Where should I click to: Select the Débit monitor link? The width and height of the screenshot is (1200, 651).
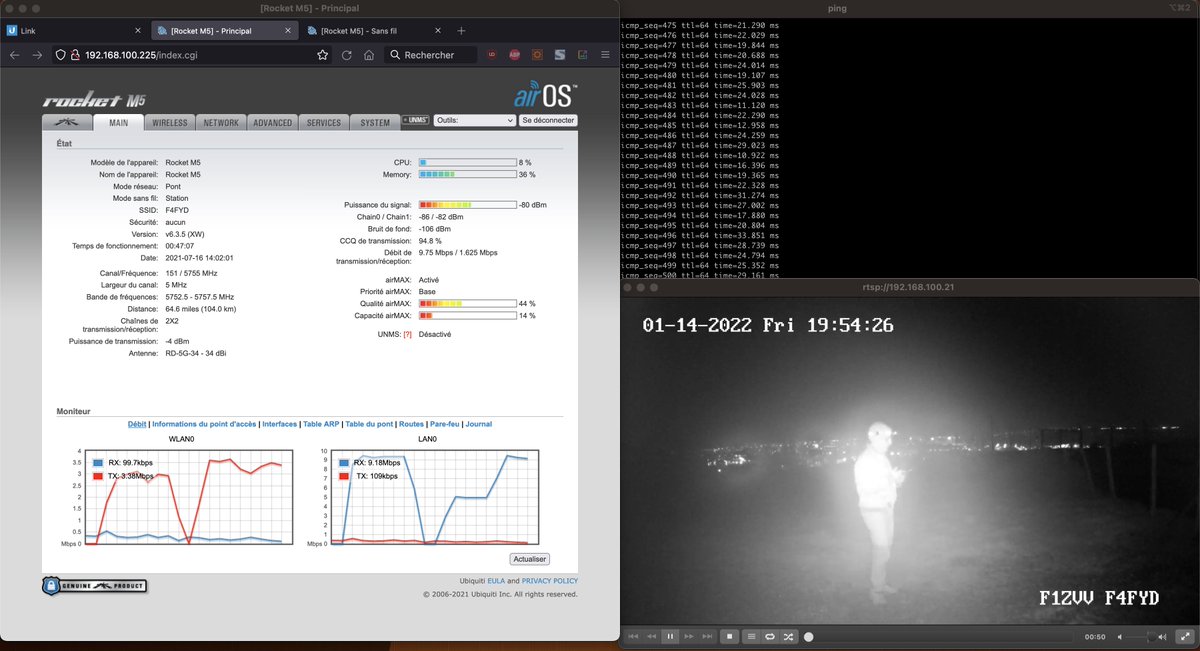[x=137, y=424]
